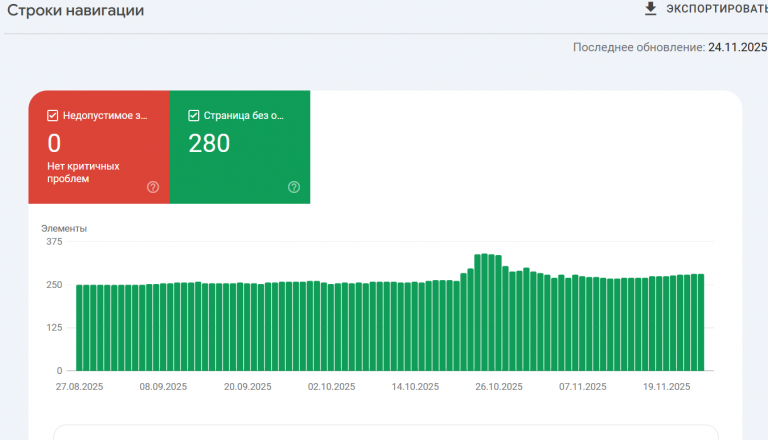This screenshot has height=440, width=768.
Task: Uncheck the Страница без о... checkbox
Action: [193, 116]
